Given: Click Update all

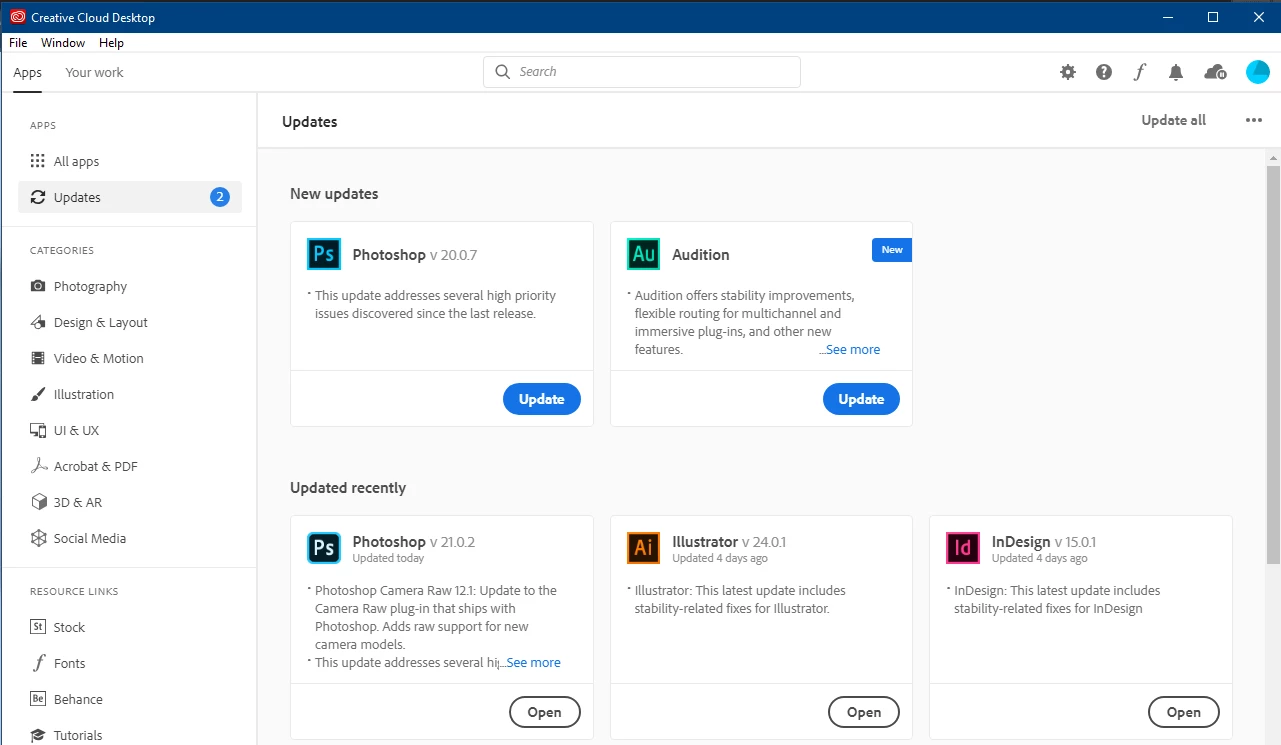Looking at the screenshot, I should (x=1174, y=120).
